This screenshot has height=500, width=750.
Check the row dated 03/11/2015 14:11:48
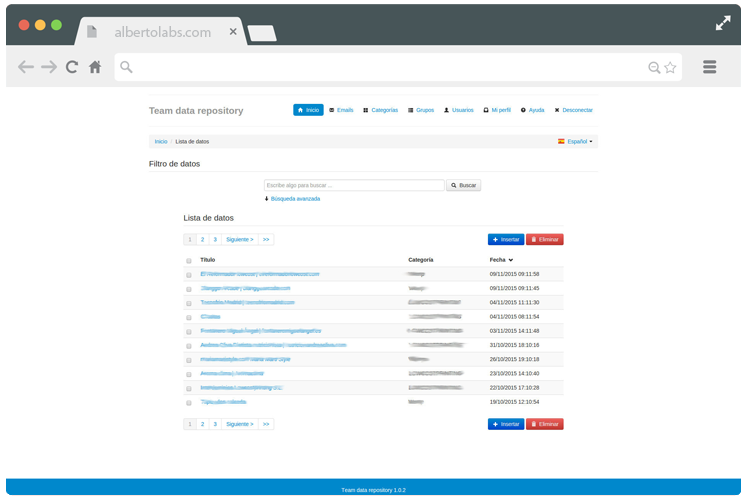189,332
